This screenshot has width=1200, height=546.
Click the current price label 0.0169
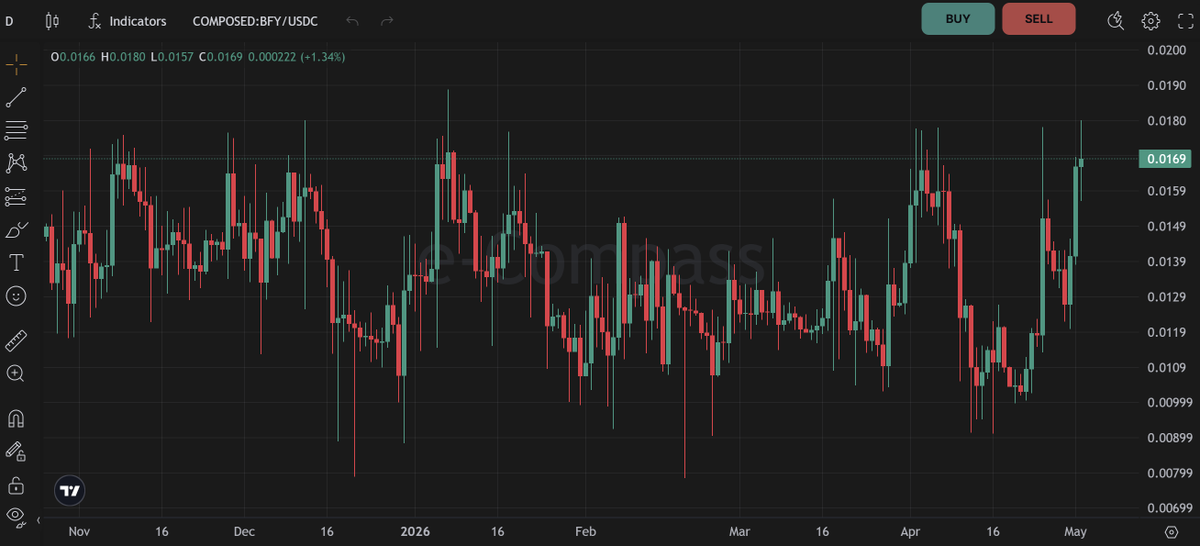pyautogui.click(x=1165, y=158)
